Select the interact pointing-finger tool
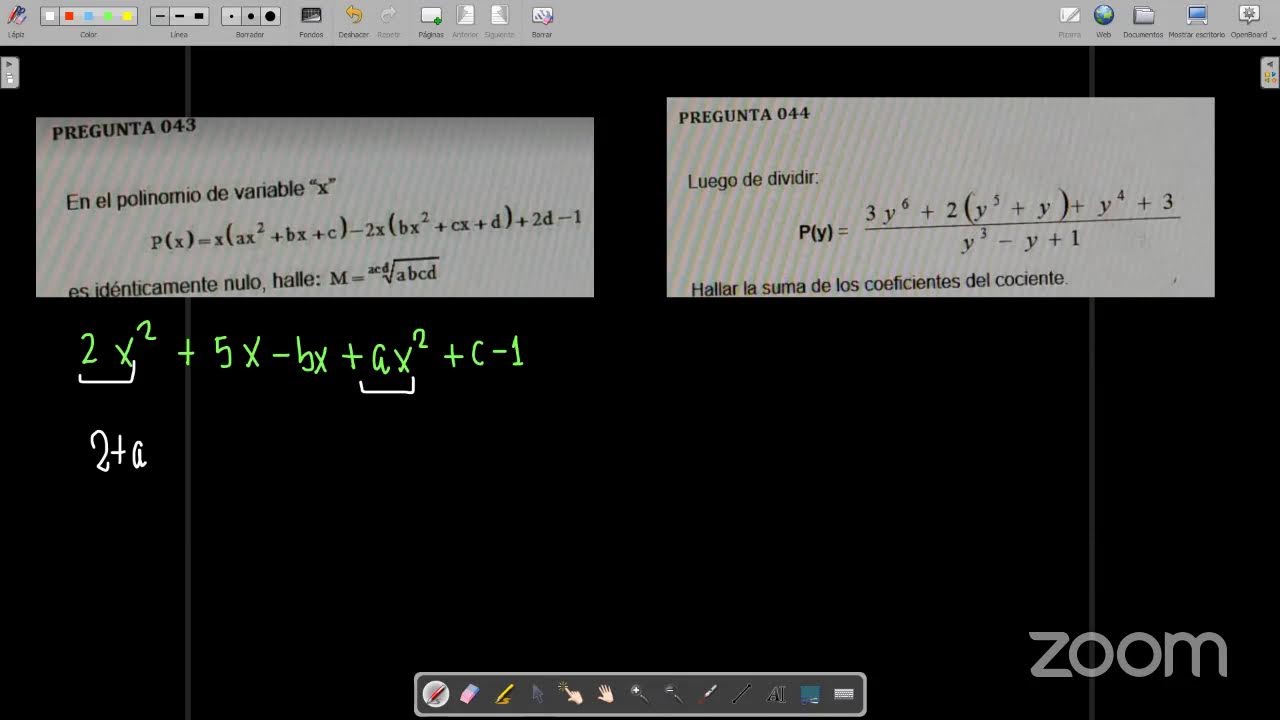The height and width of the screenshot is (720, 1280). point(572,694)
